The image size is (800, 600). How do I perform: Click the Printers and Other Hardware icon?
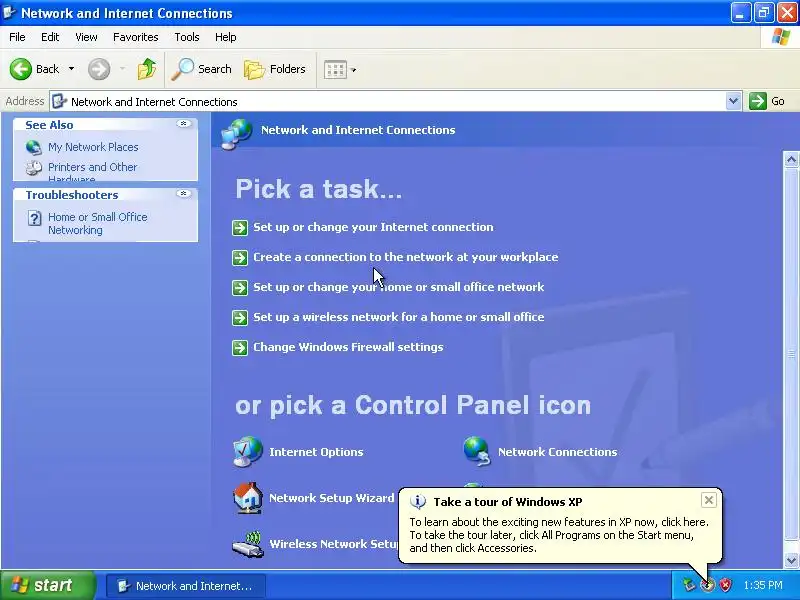34,168
